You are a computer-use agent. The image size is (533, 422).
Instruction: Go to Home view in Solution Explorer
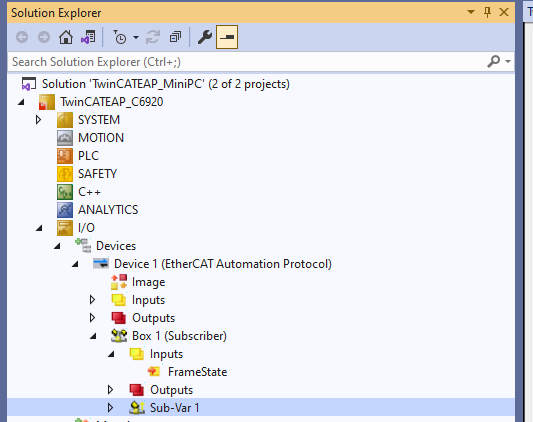(x=66, y=37)
